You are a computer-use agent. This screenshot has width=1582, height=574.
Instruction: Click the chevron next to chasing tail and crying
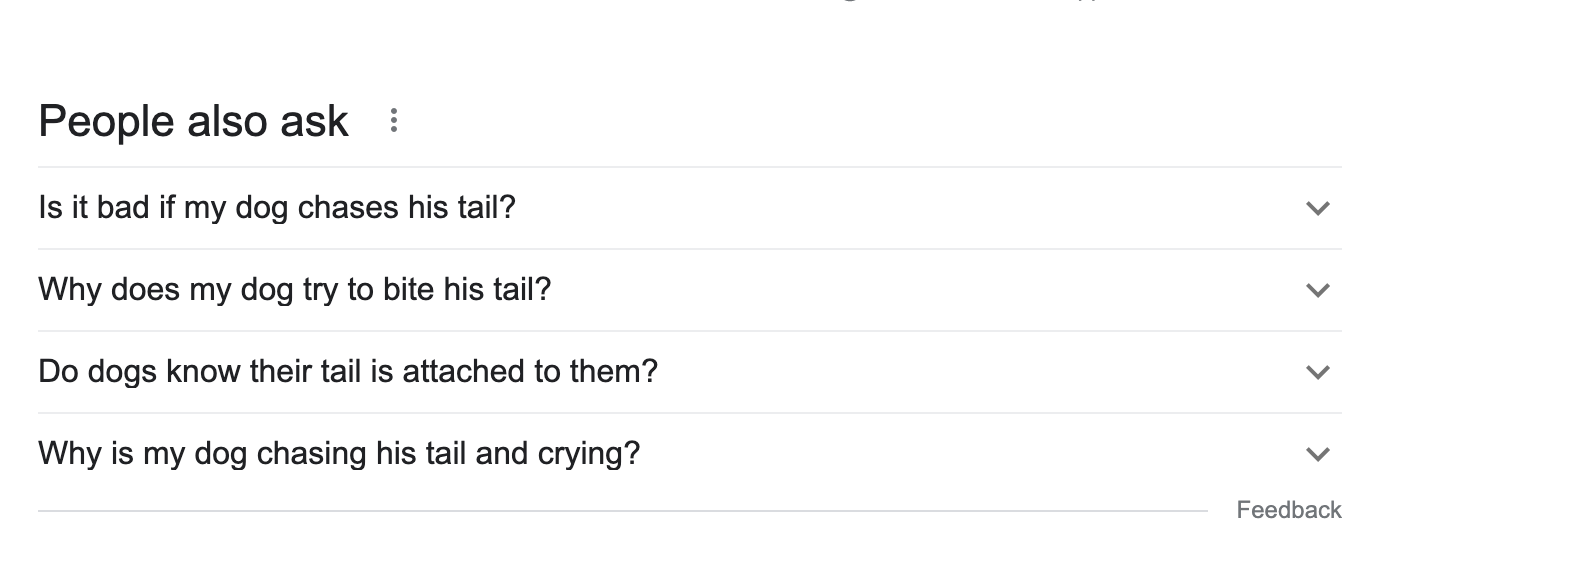pyautogui.click(x=1318, y=454)
